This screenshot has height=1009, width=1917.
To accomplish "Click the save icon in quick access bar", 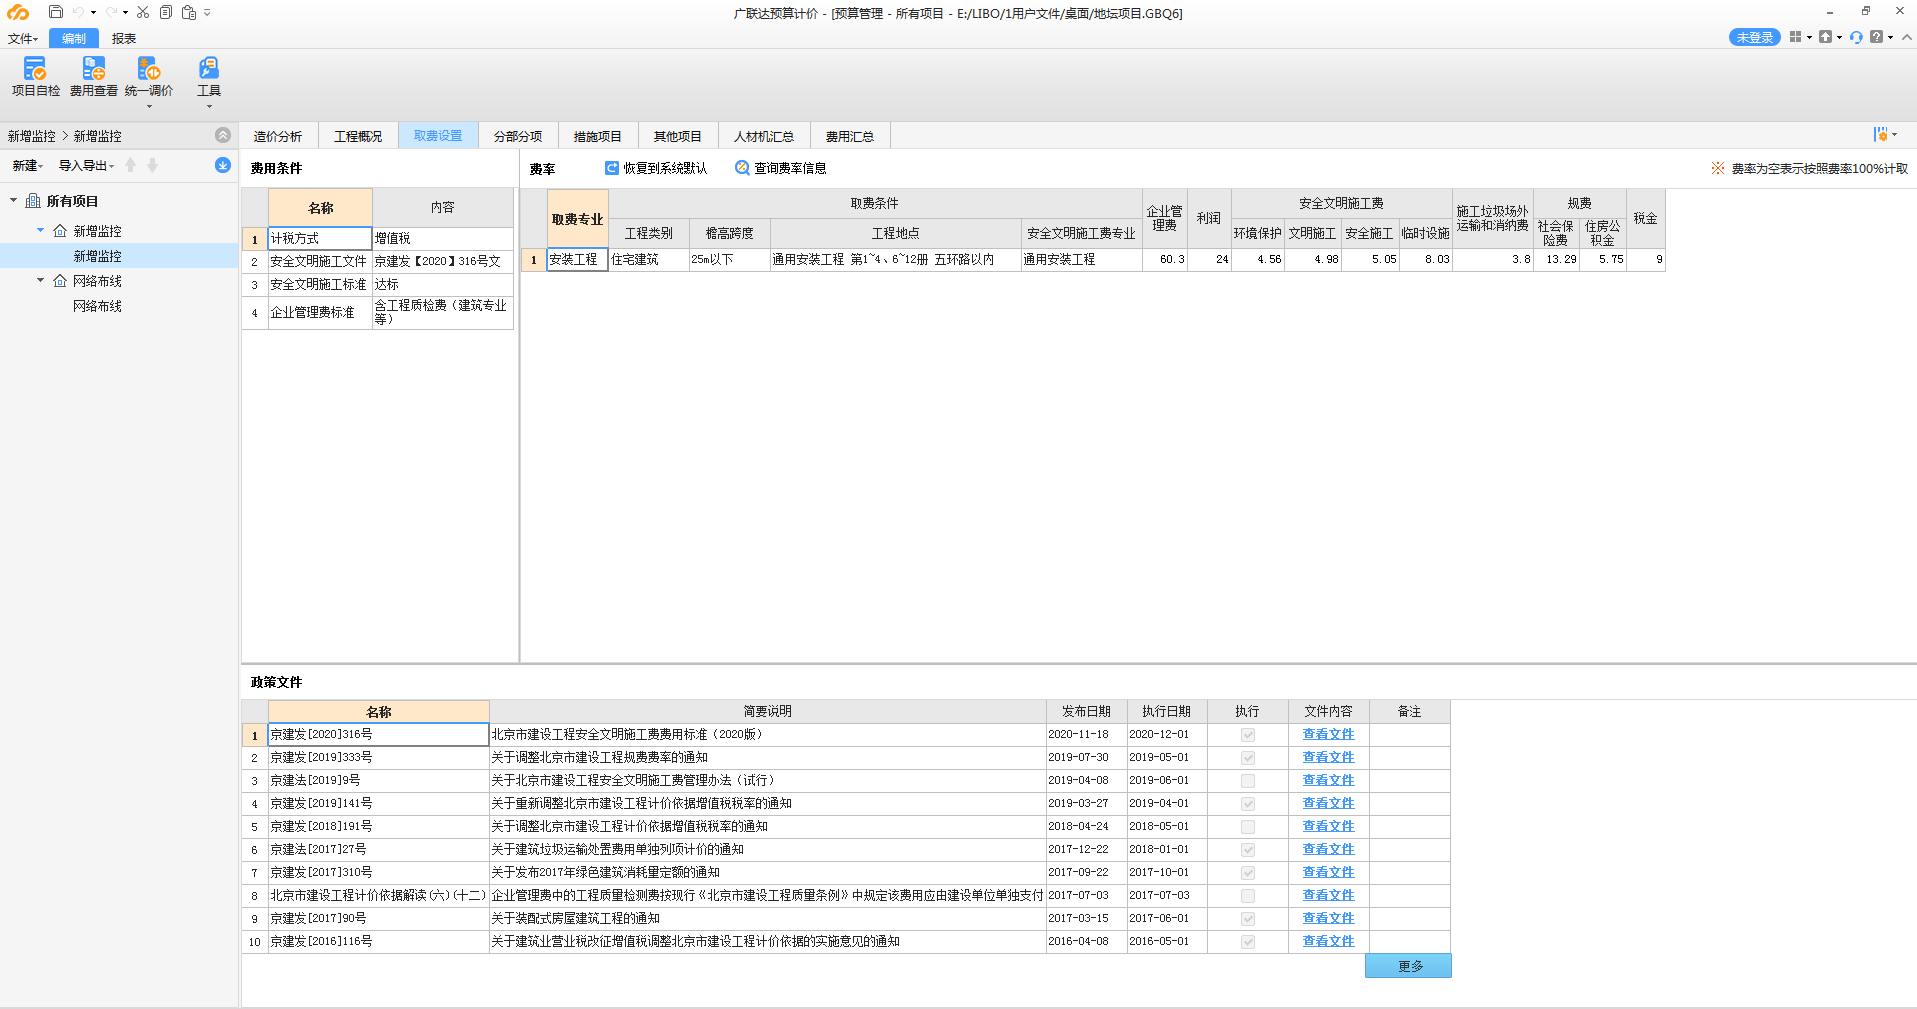I will click(56, 12).
